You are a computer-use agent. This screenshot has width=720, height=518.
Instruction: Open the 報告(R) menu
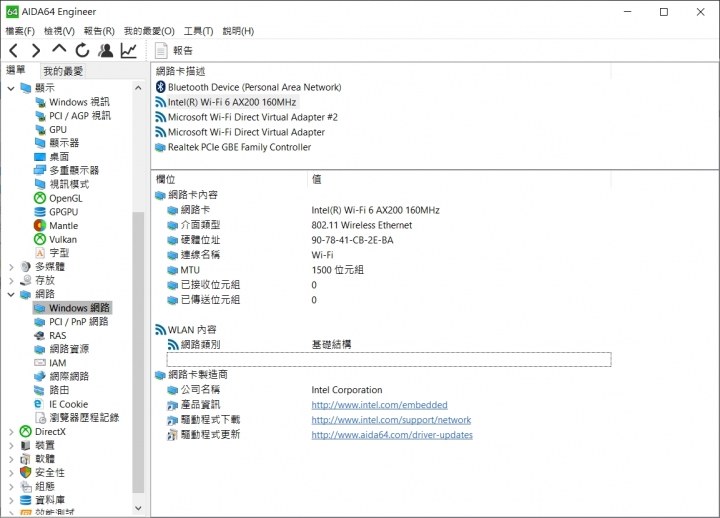tap(99, 31)
